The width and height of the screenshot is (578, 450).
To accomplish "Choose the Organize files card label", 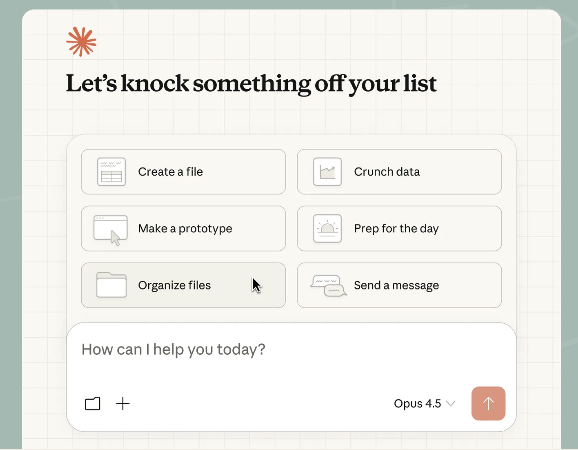I will (x=174, y=285).
